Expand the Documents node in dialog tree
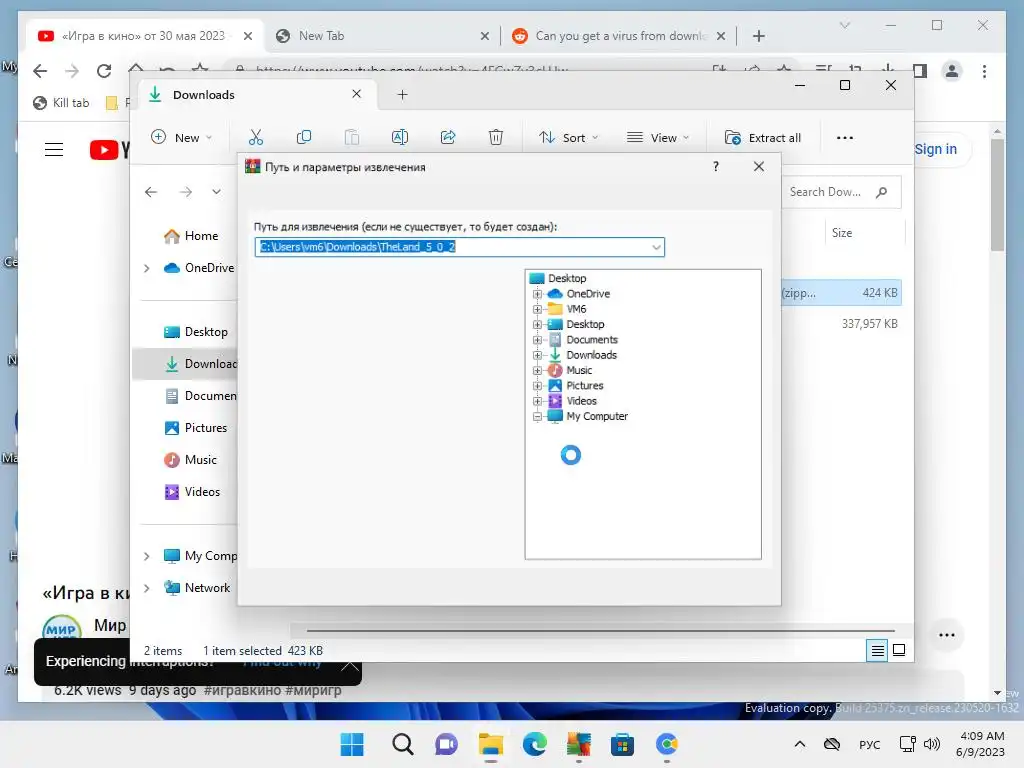This screenshot has width=1024, height=768. click(537, 340)
